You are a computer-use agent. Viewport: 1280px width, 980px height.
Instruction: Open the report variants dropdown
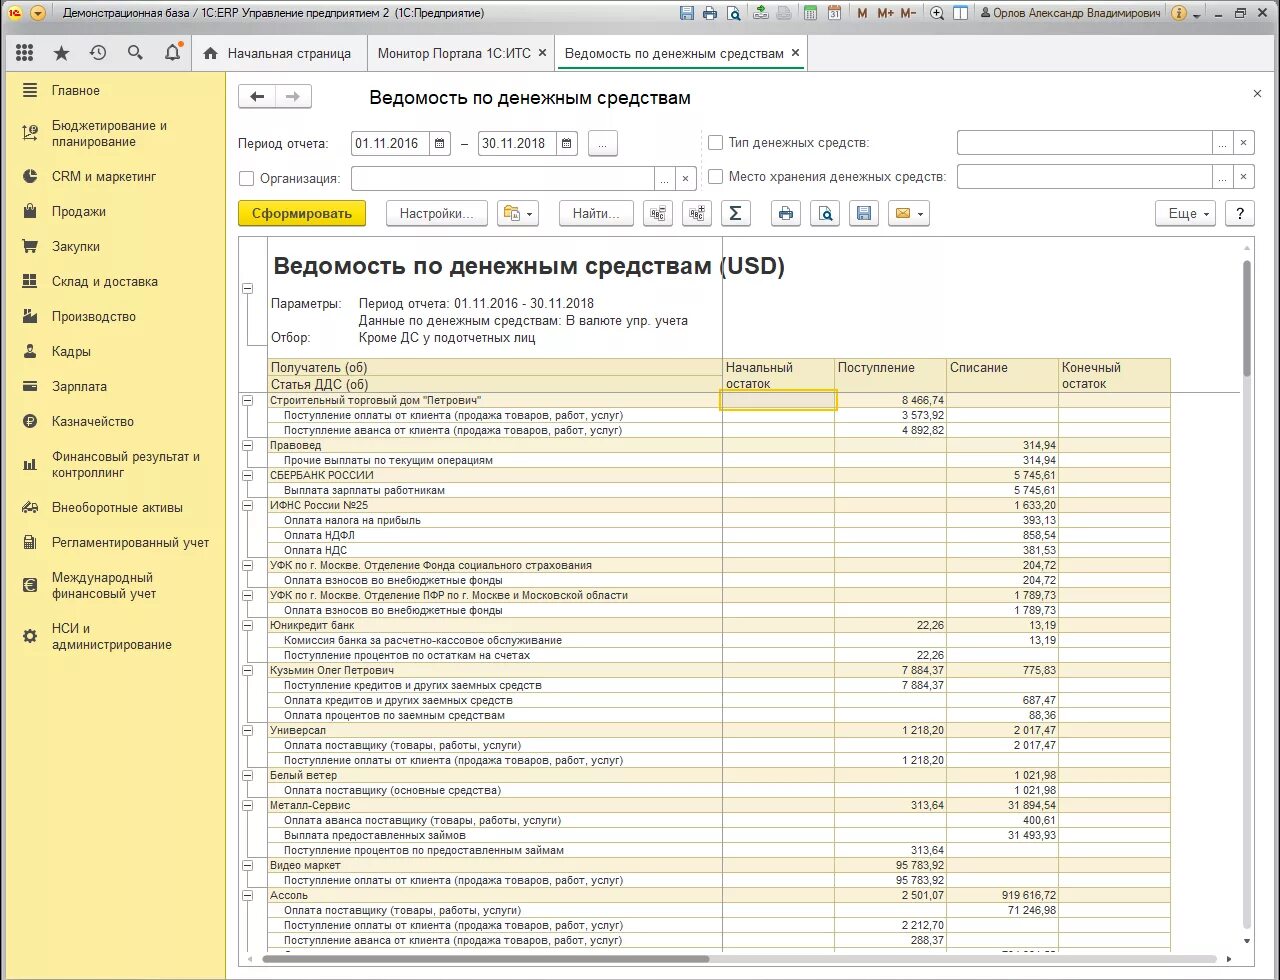click(518, 213)
